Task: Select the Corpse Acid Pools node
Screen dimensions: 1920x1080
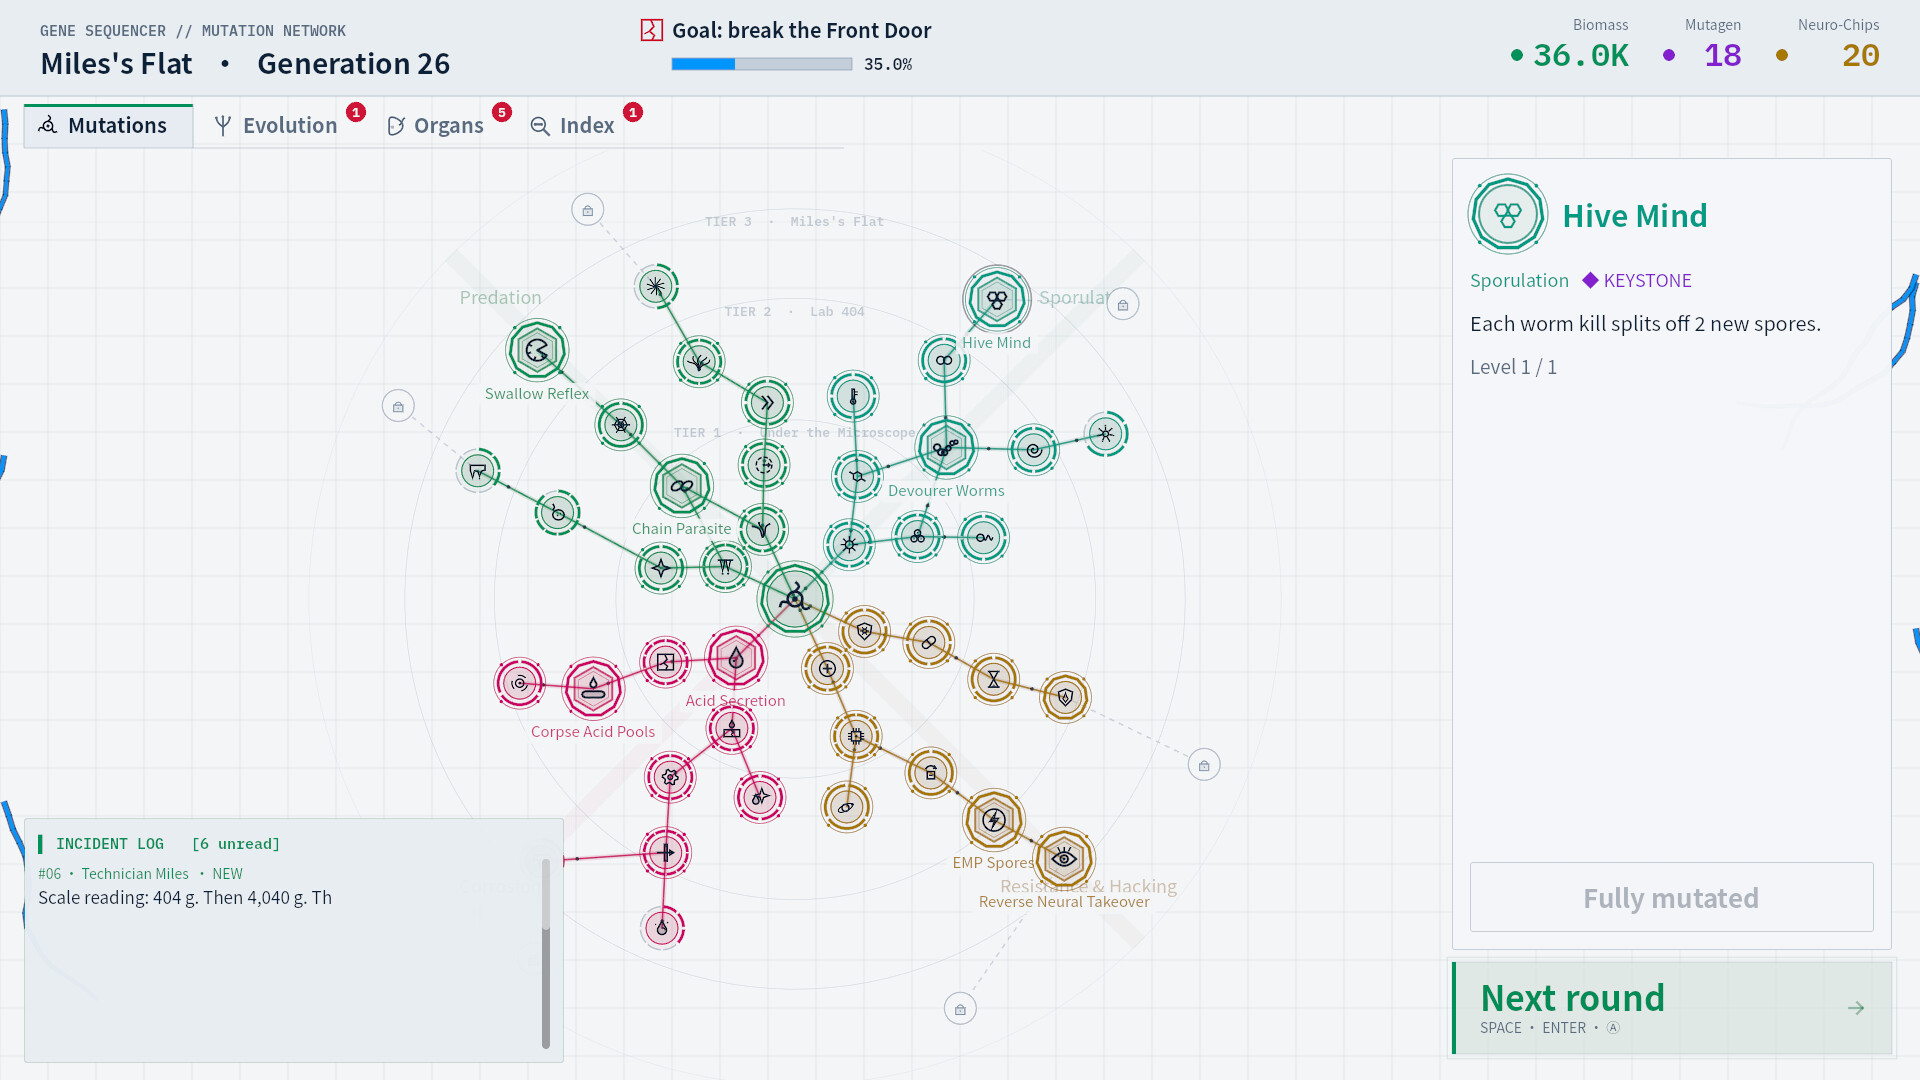Action: 593,688
